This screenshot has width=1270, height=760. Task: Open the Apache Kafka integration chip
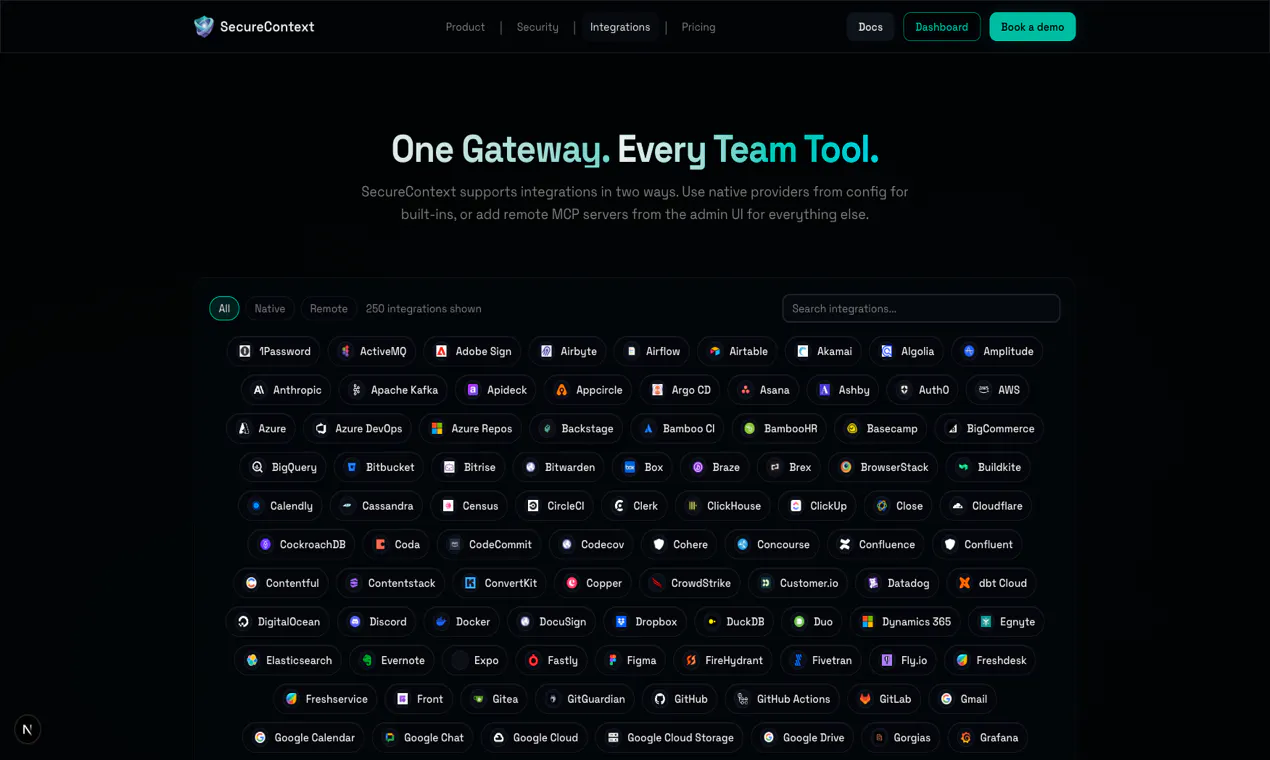point(394,390)
